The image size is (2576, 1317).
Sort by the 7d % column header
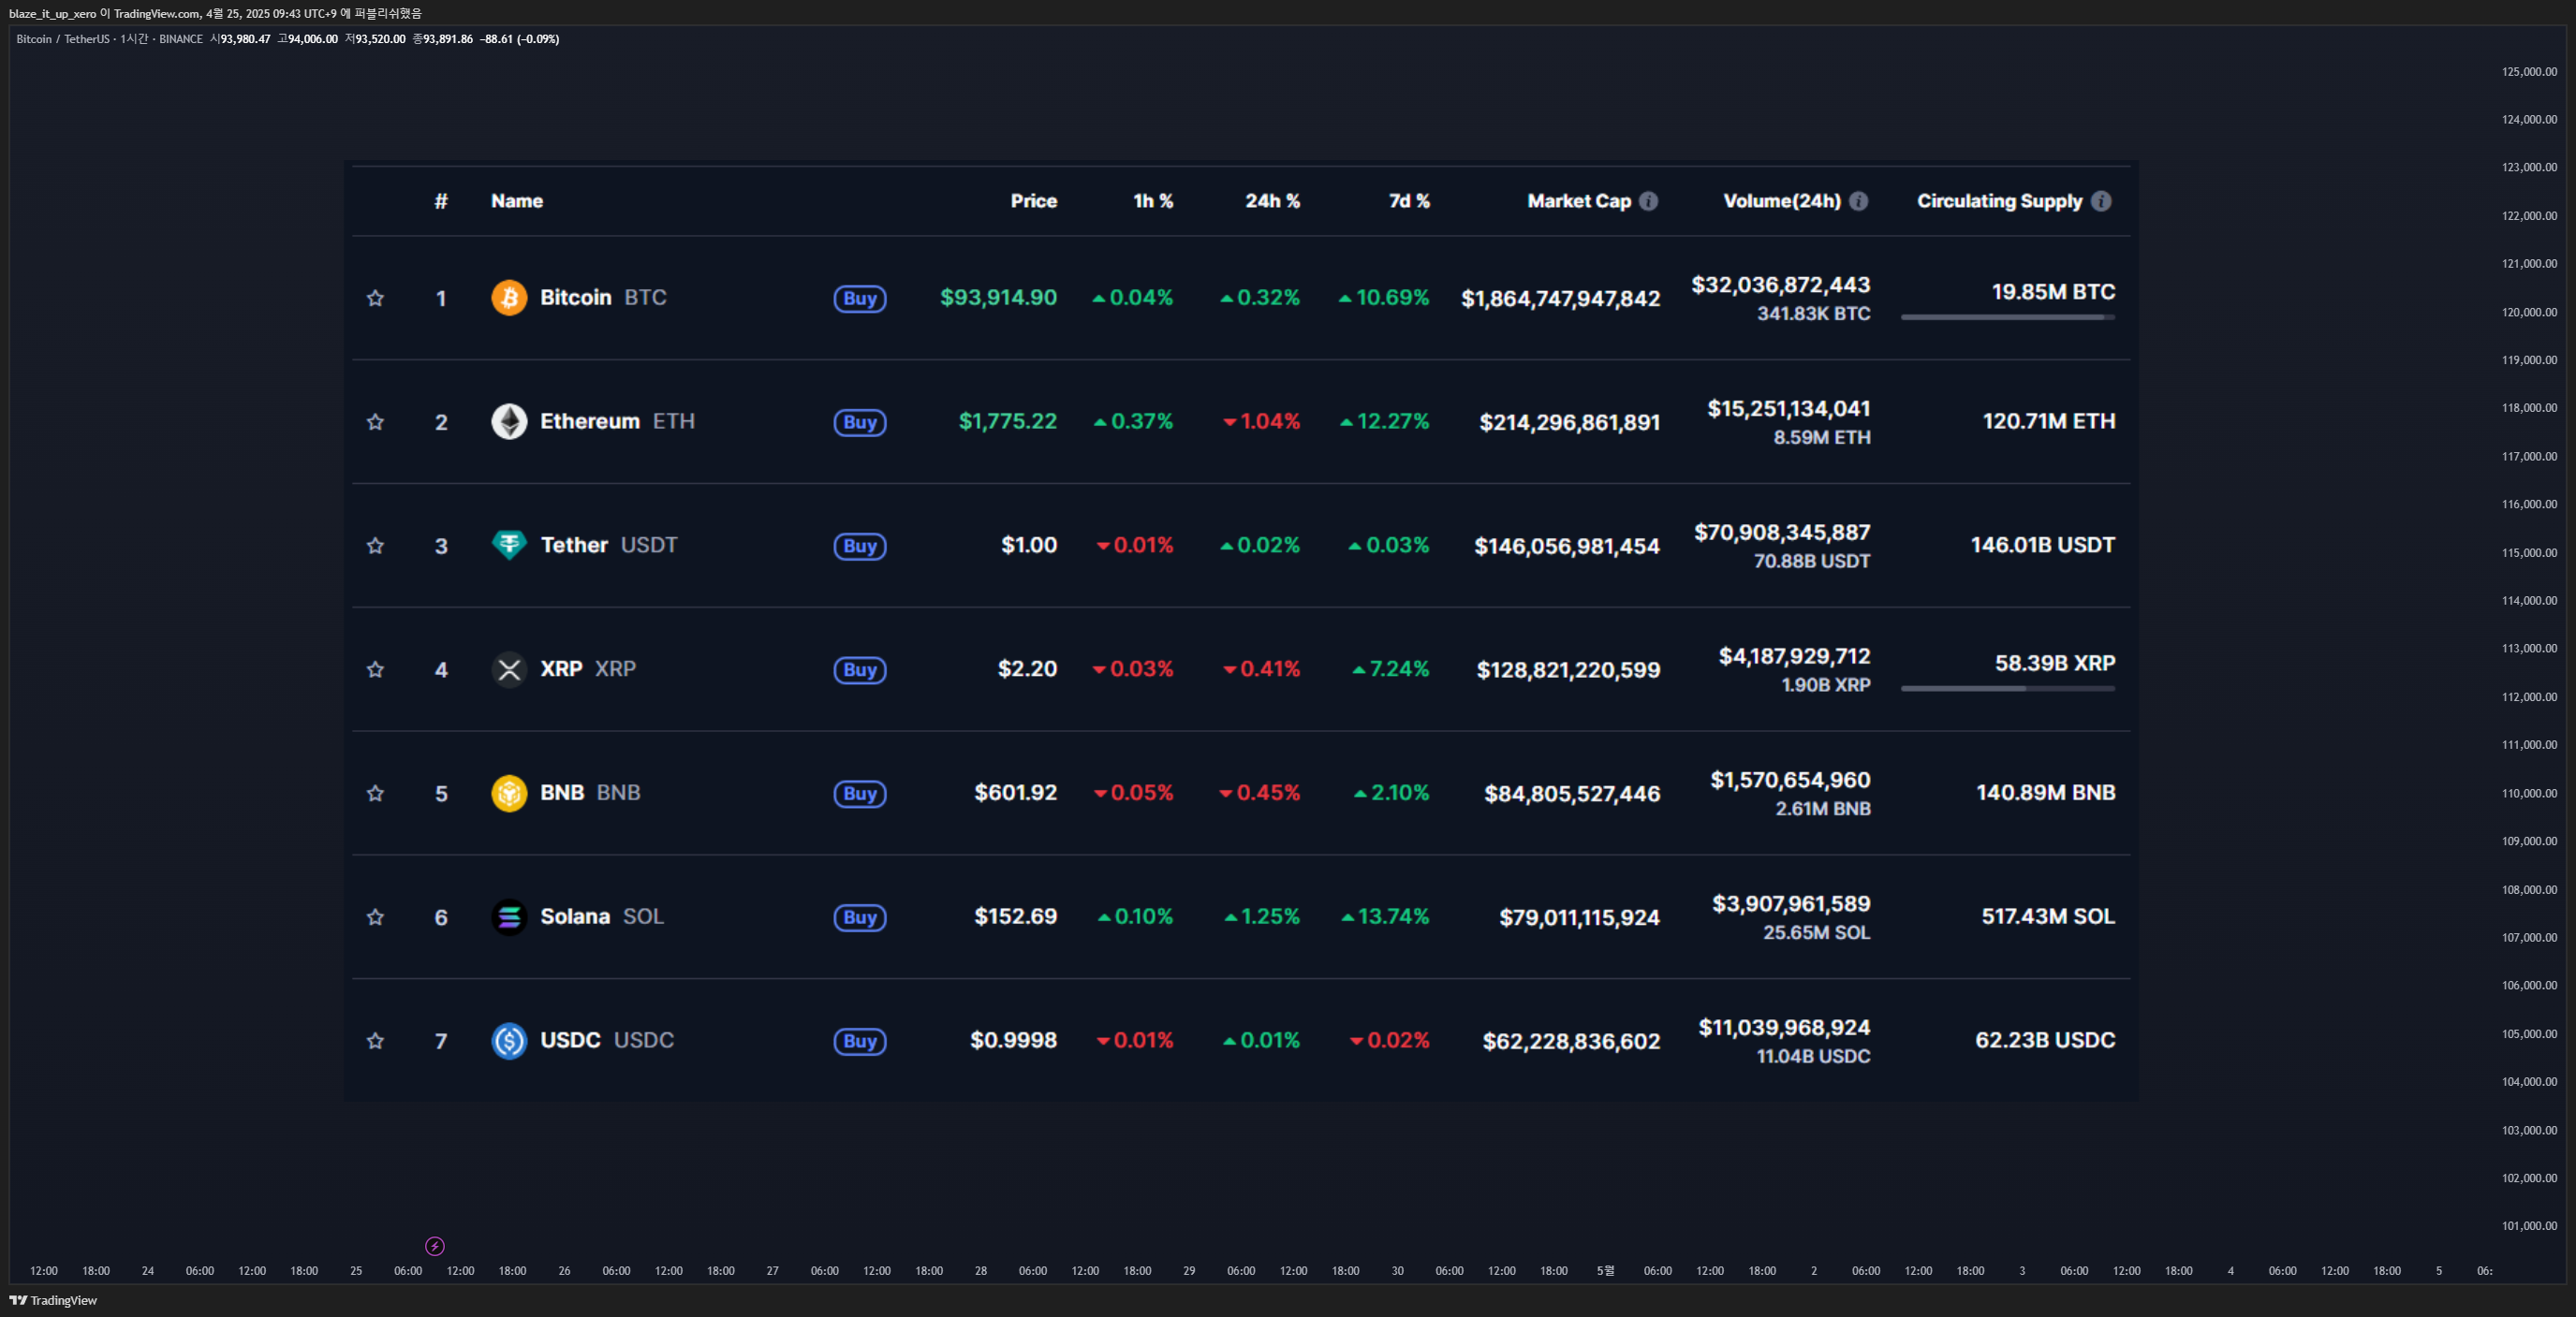pos(1410,201)
